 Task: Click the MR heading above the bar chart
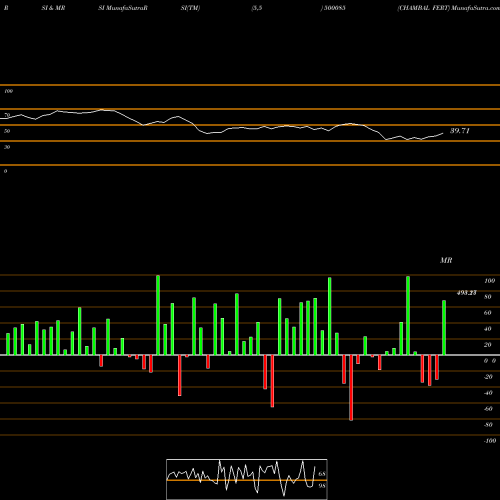pyautogui.click(x=446, y=260)
